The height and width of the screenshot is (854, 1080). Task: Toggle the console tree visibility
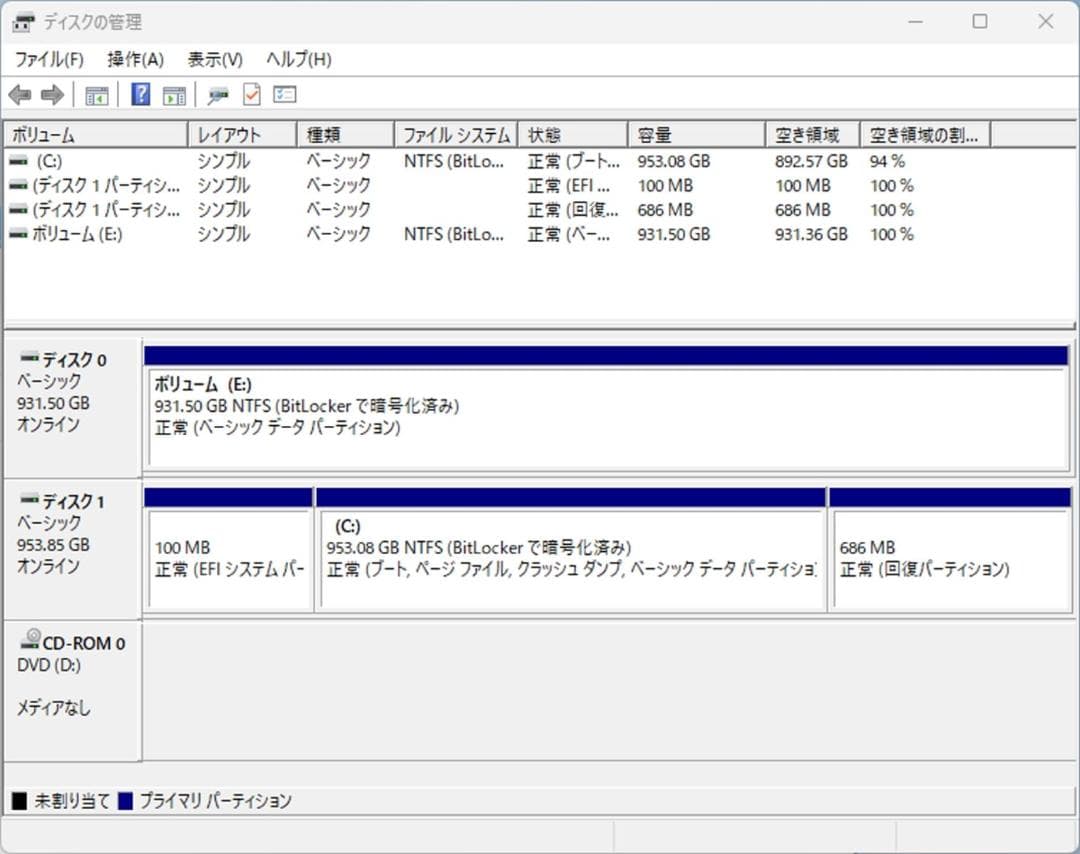pyautogui.click(x=96, y=94)
